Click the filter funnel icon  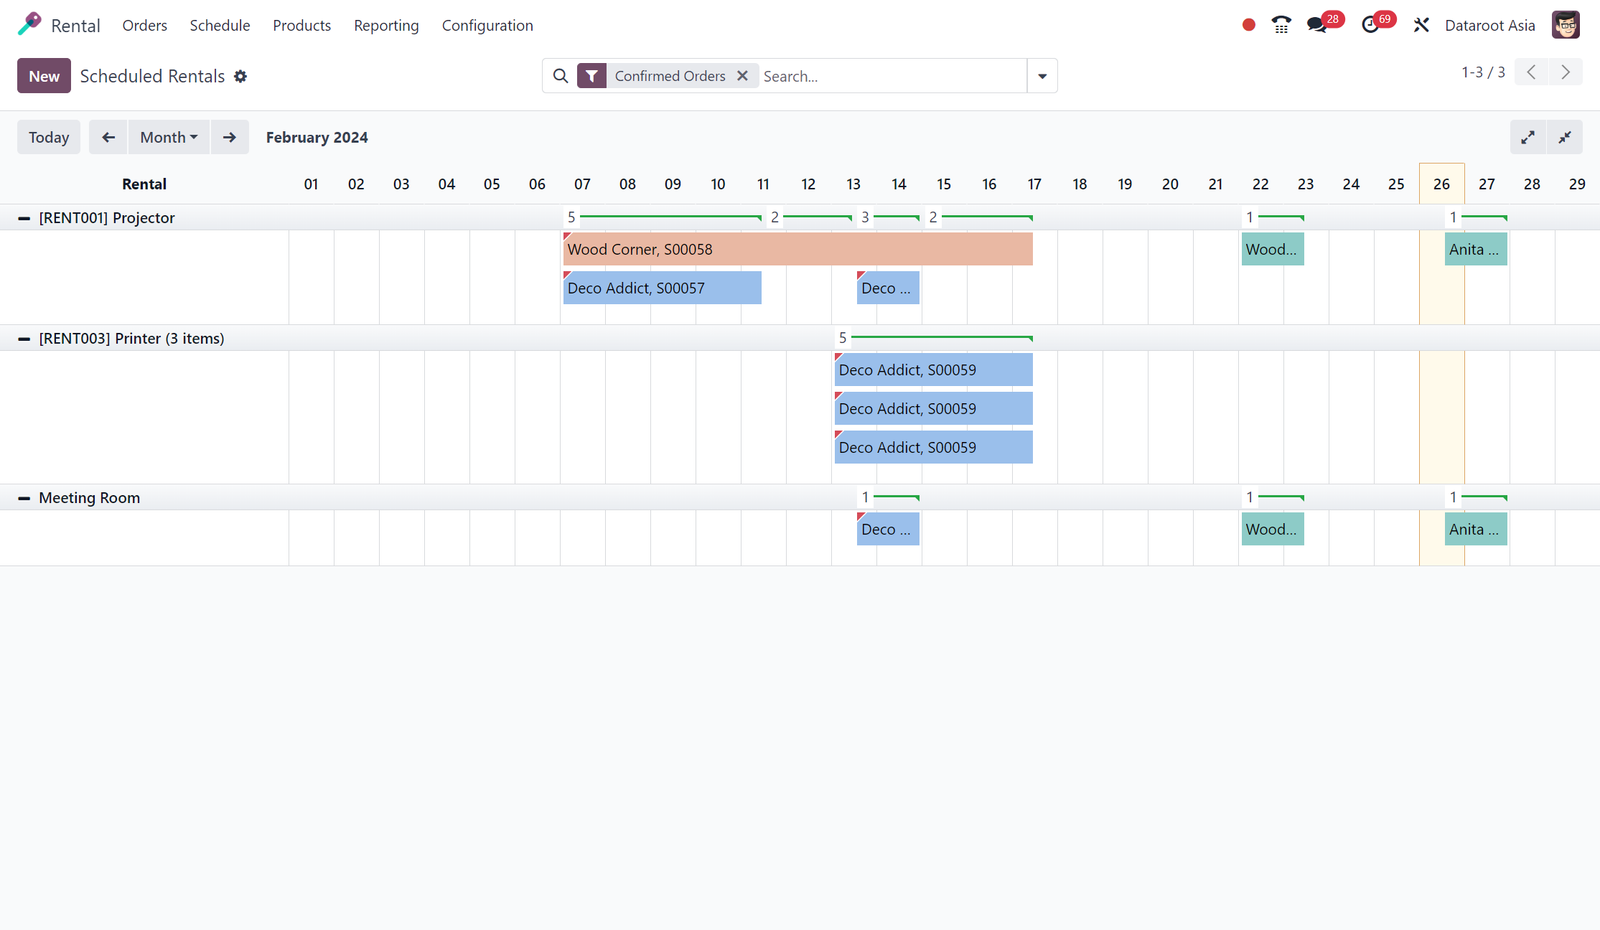click(x=592, y=76)
